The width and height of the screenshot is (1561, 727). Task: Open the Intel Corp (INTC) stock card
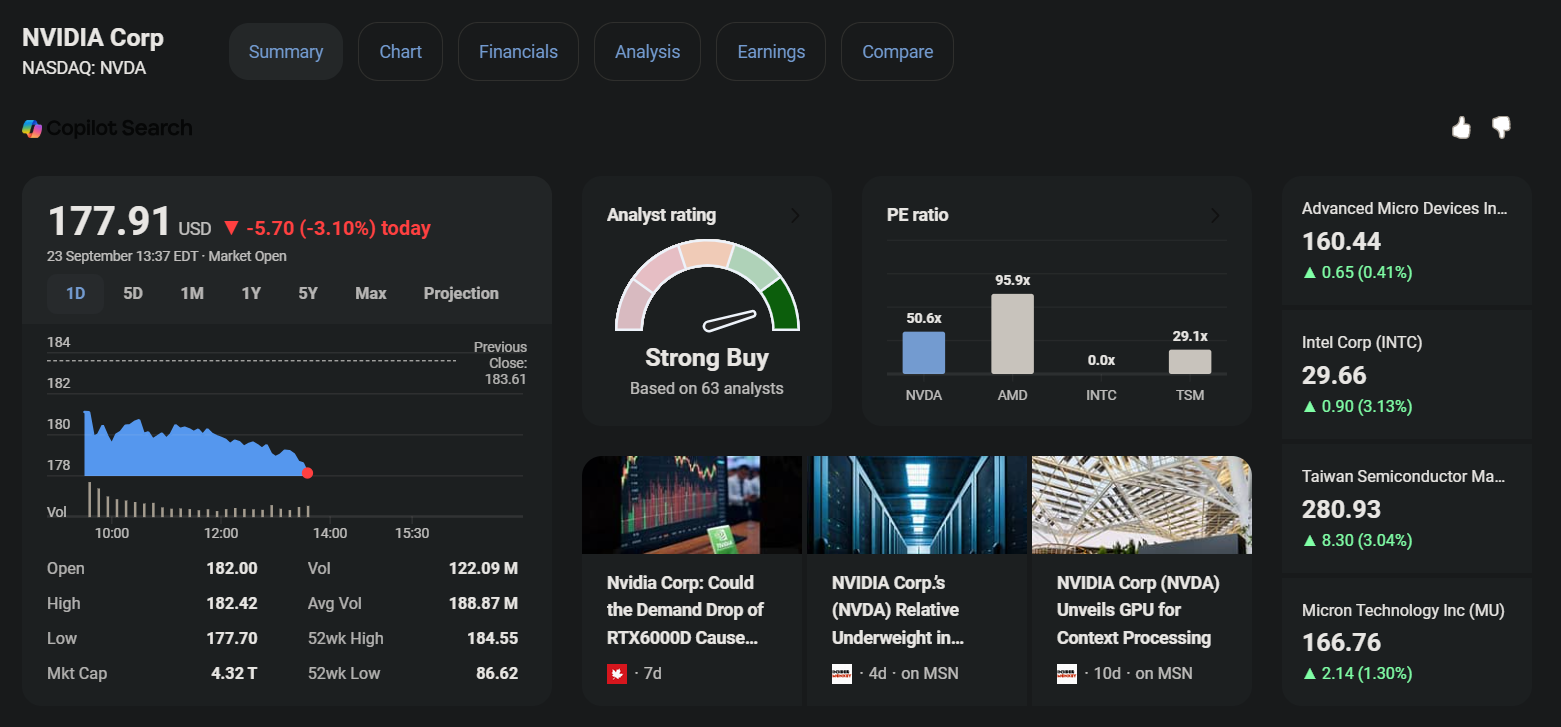point(1407,374)
